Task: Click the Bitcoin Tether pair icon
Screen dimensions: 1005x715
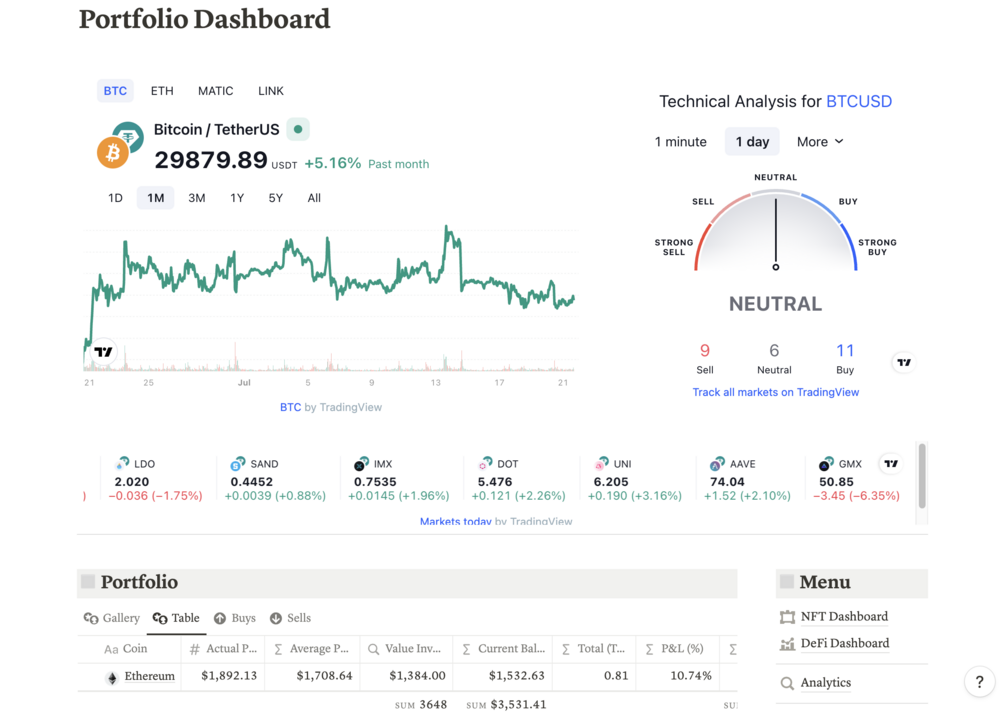Action: (120, 145)
